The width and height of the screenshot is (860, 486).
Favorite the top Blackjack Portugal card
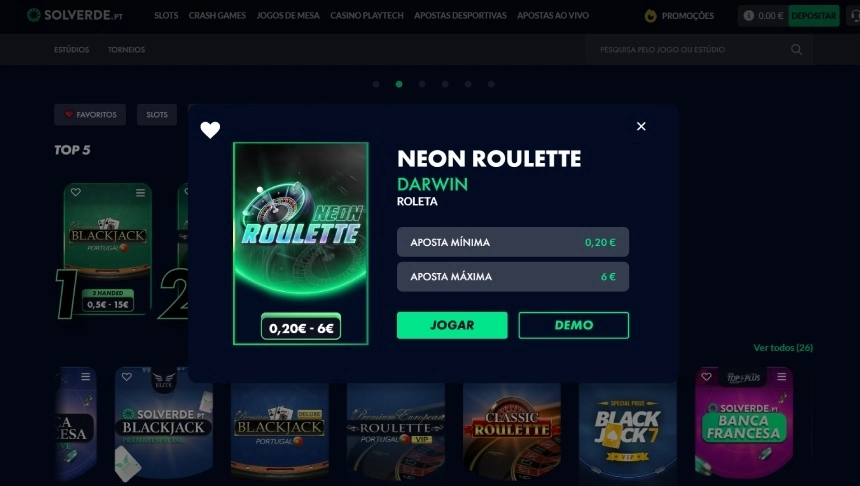click(76, 192)
